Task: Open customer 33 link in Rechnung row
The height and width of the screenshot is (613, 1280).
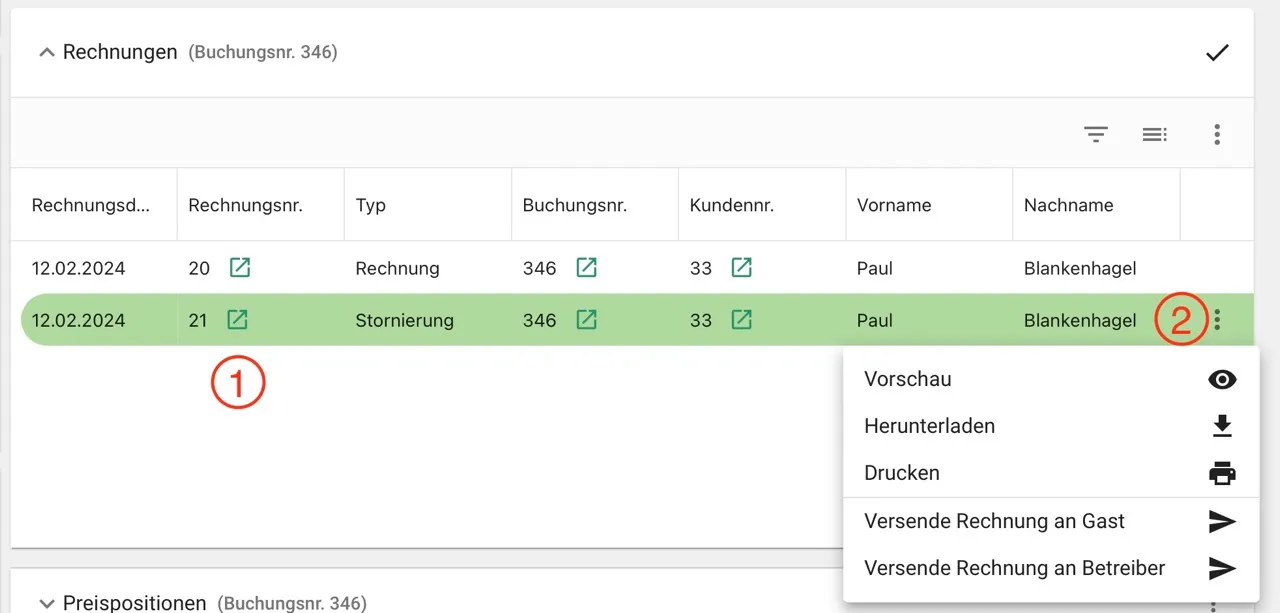Action: coord(741,268)
